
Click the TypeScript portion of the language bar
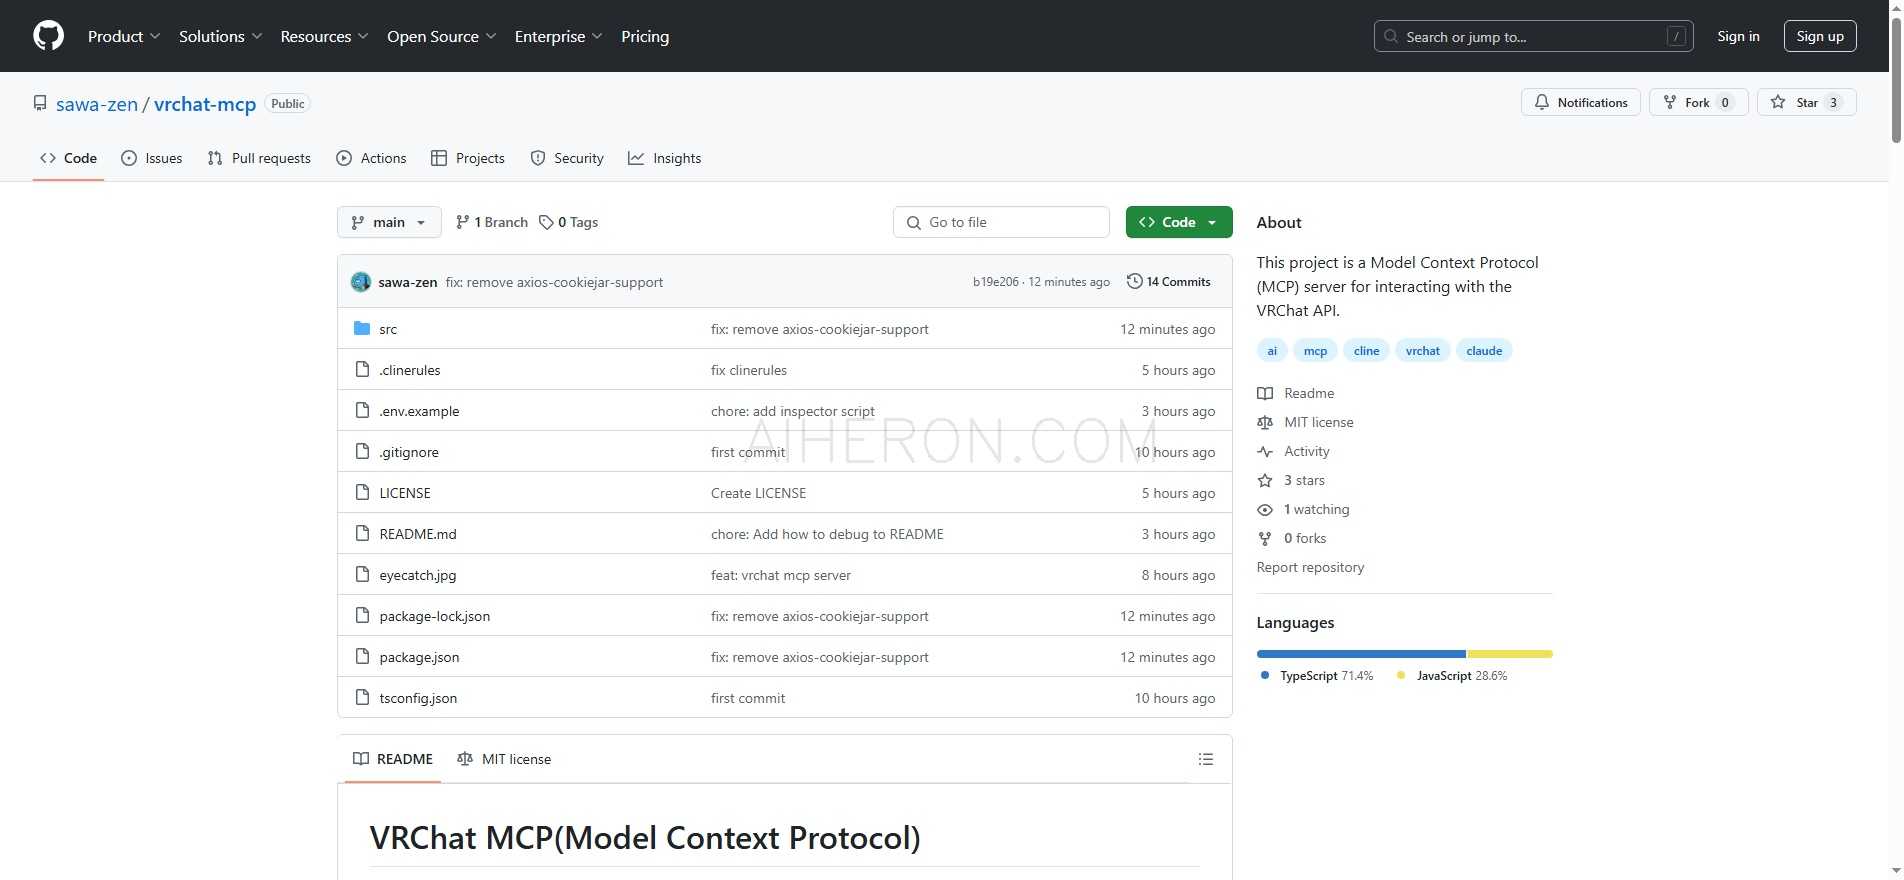point(1360,654)
